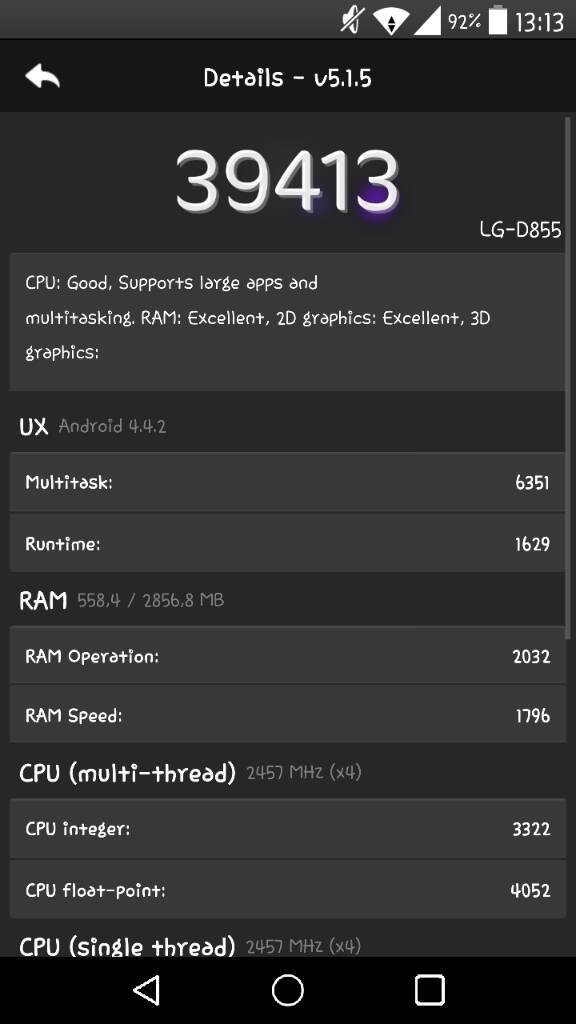The width and height of the screenshot is (576, 1024).
Task: Tap the LG-D855 device label
Action: click(520, 229)
